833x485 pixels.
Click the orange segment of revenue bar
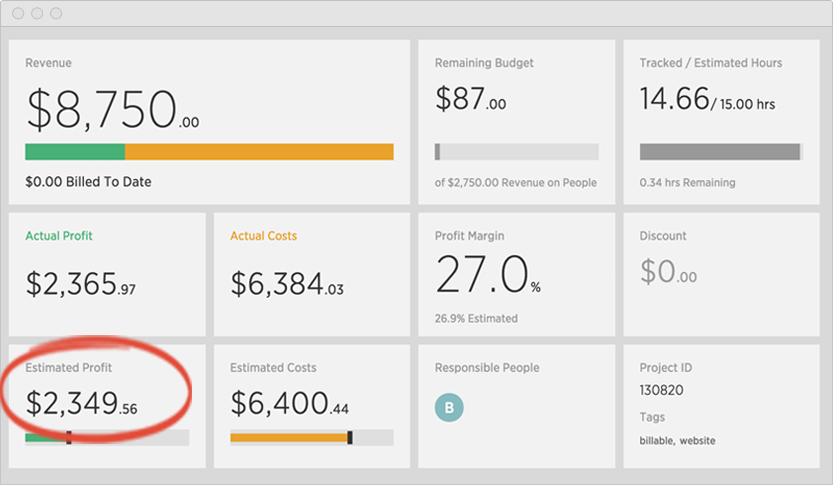click(x=259, y=152)
